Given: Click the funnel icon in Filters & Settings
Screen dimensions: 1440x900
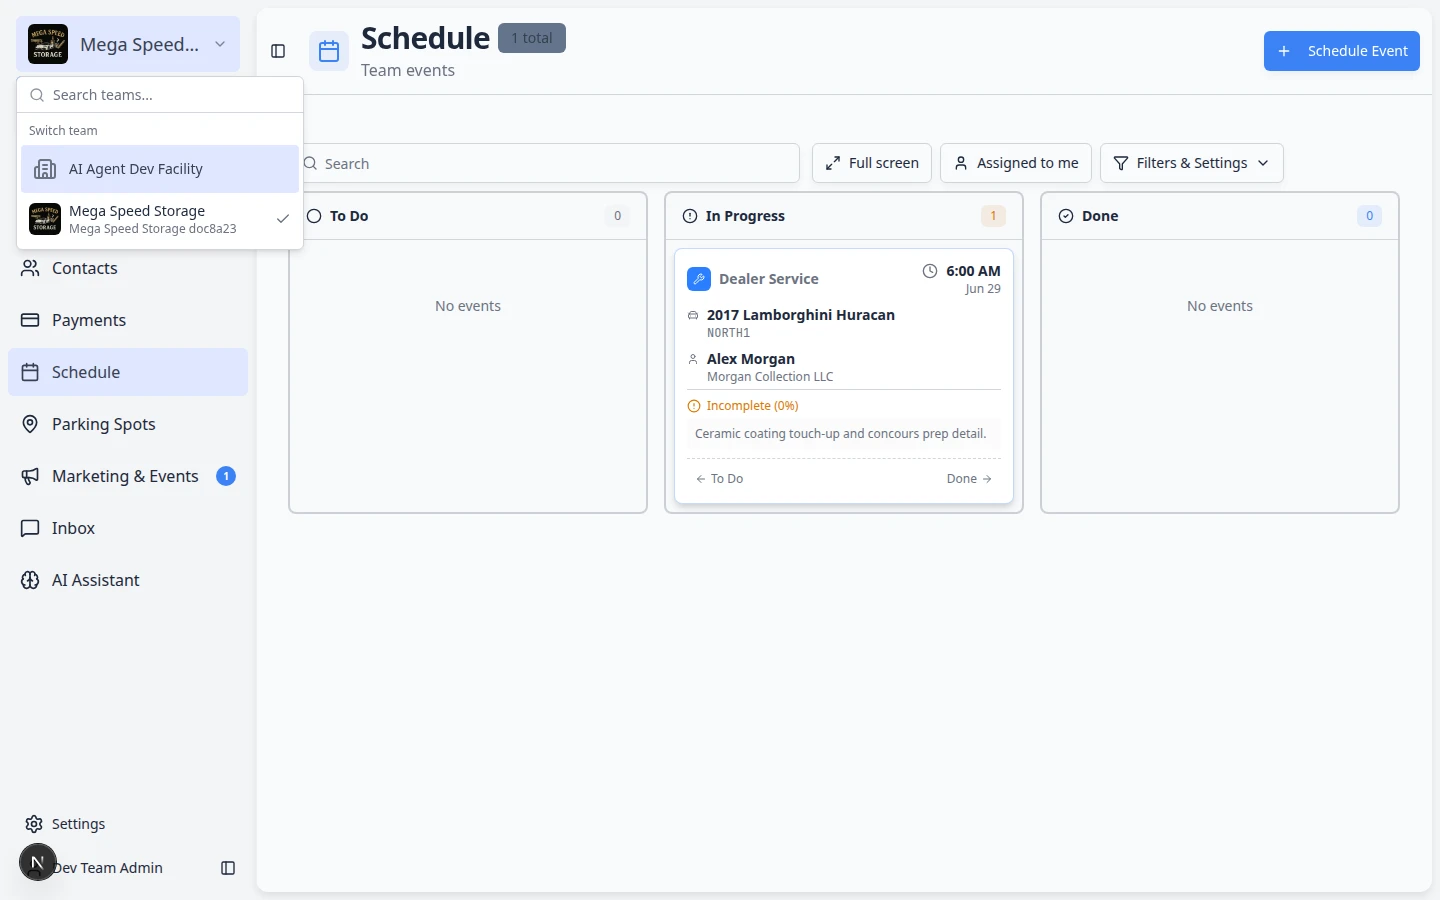Looking at the screenshot, I should click(x=1121, y=163).
